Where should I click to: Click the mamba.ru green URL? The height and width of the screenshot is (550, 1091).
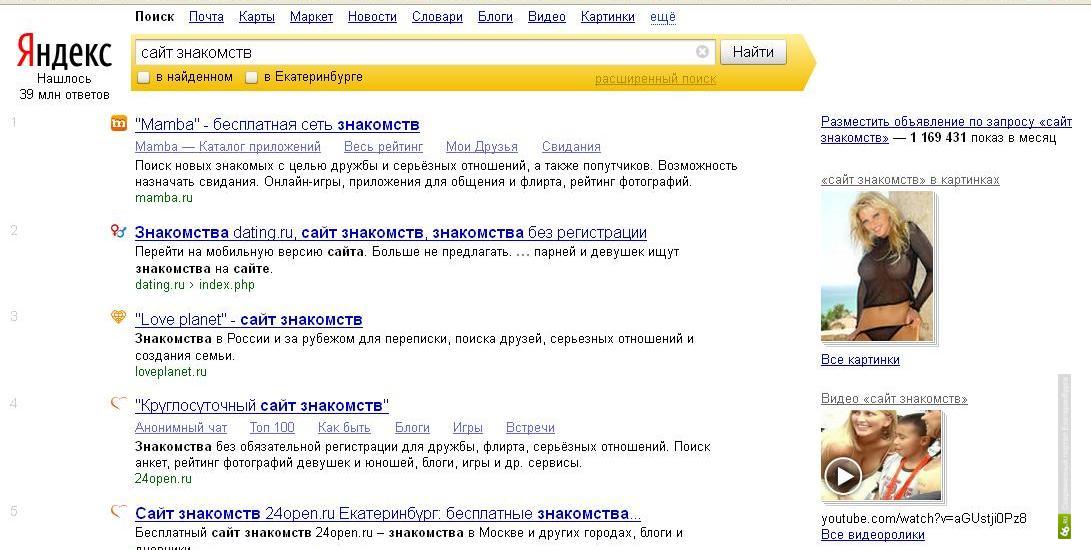[x=164, y=198]
